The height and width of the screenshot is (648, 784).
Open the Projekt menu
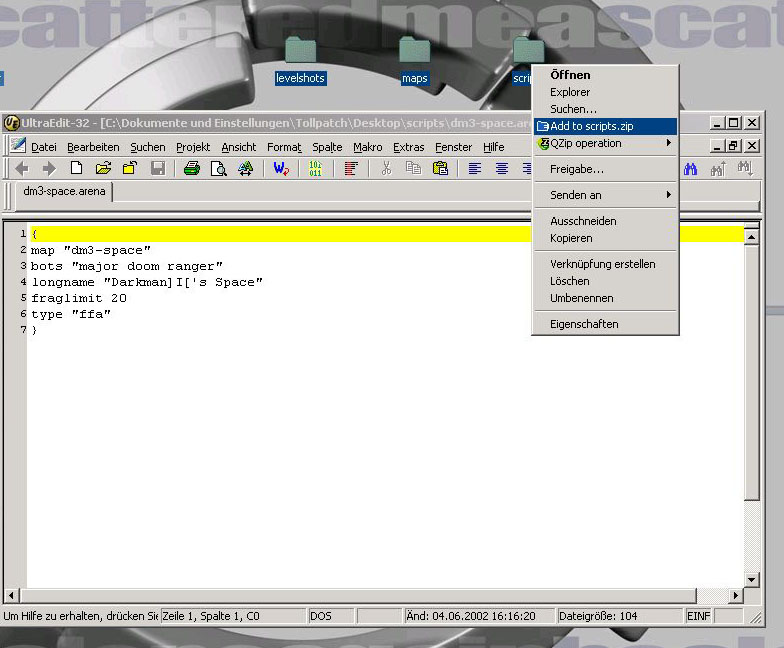193,147
